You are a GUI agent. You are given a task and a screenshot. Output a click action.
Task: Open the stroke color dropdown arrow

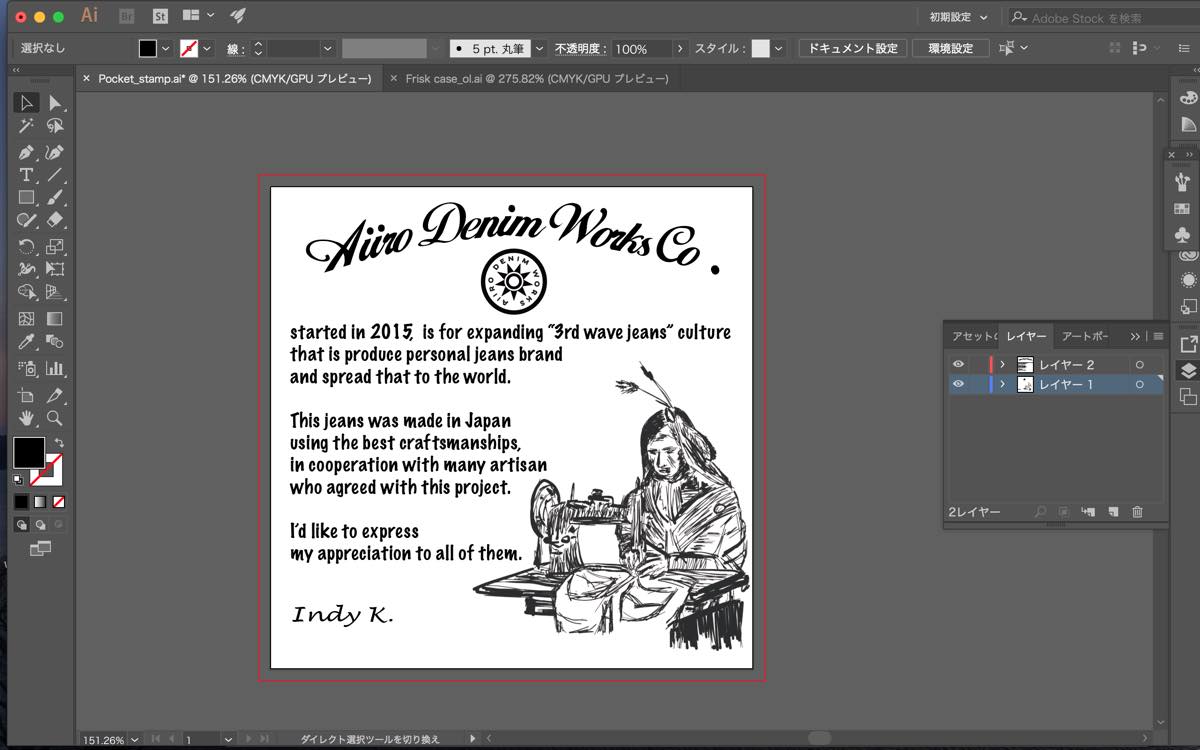click(207, 48)
